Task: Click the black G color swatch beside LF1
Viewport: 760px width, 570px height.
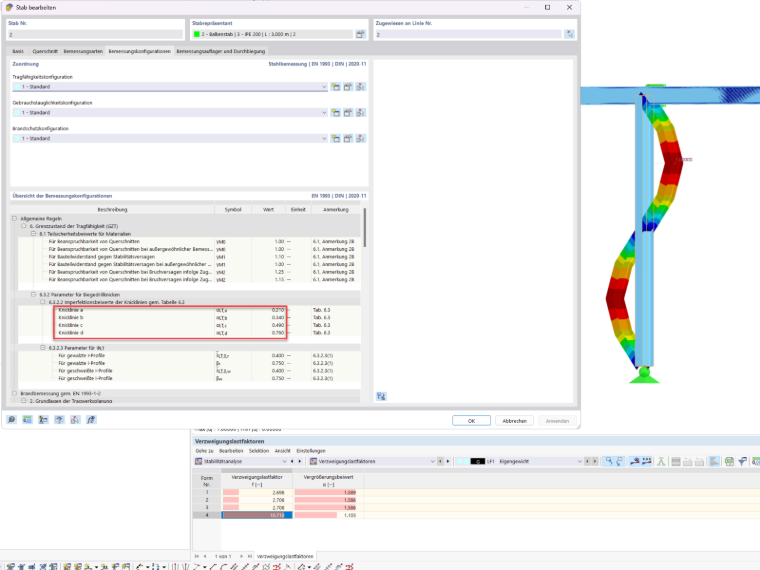Action: pyautogui.click(x=477, y=461)
